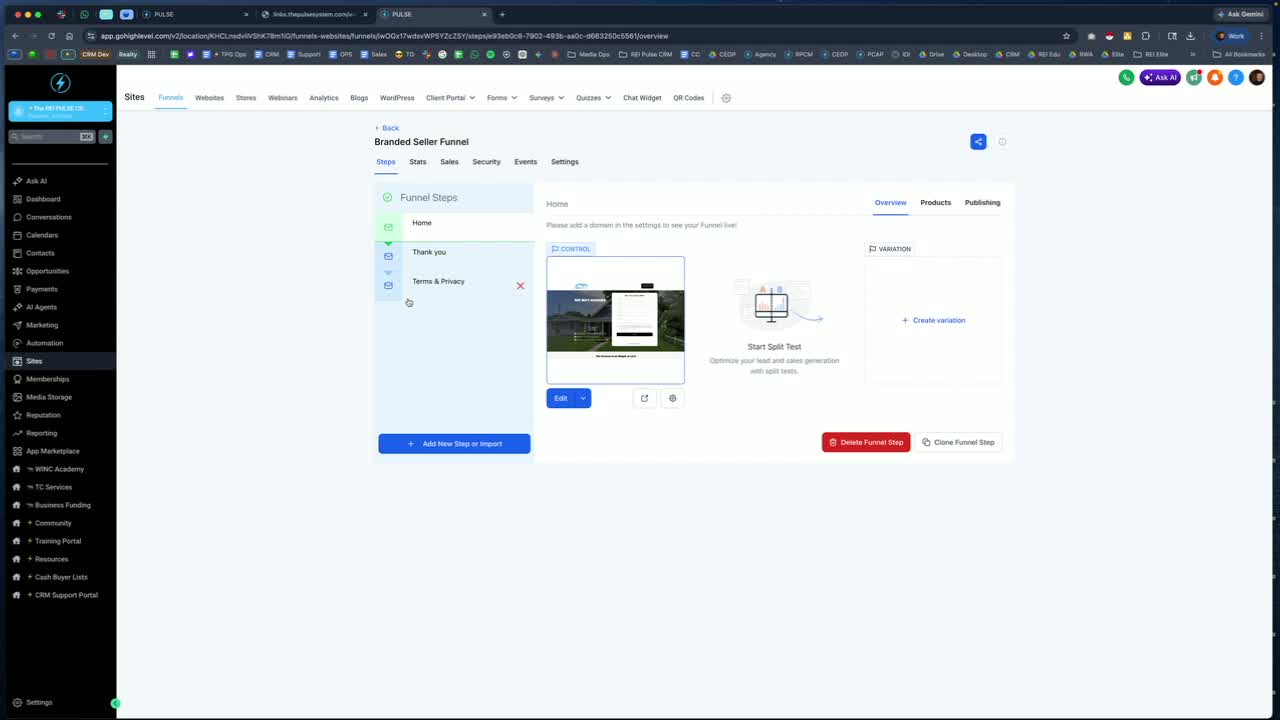Switch to the Publishing tab
The image size is (1280, 720).
[x=982, y=203]
